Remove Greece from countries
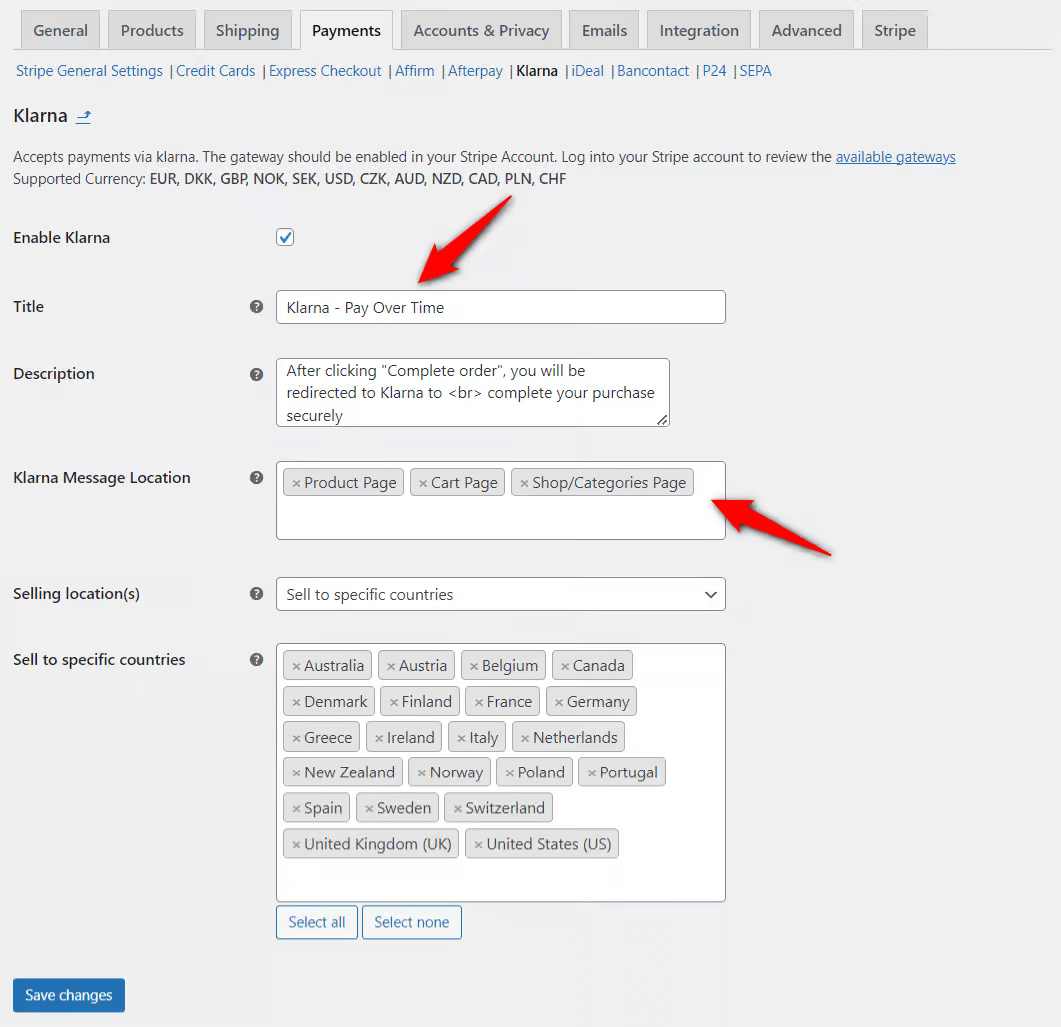Screen dimensions: 1061x1027 [296, 738]
